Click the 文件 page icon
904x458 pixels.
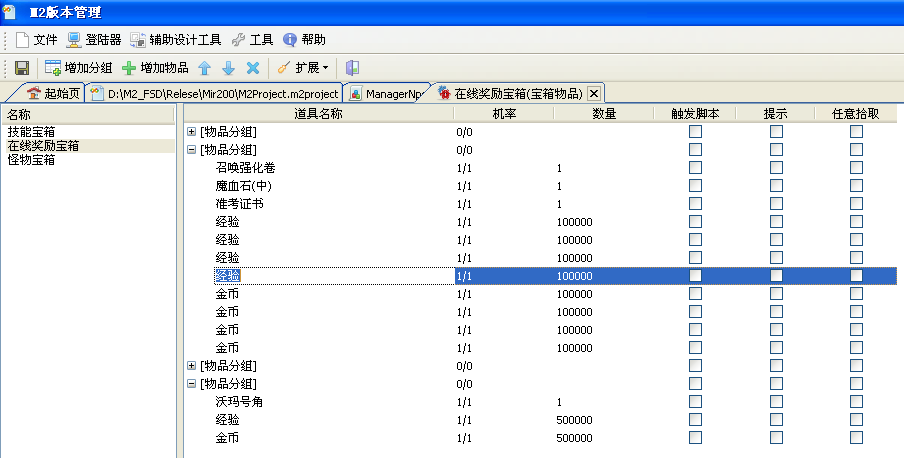tap(22, 40)
